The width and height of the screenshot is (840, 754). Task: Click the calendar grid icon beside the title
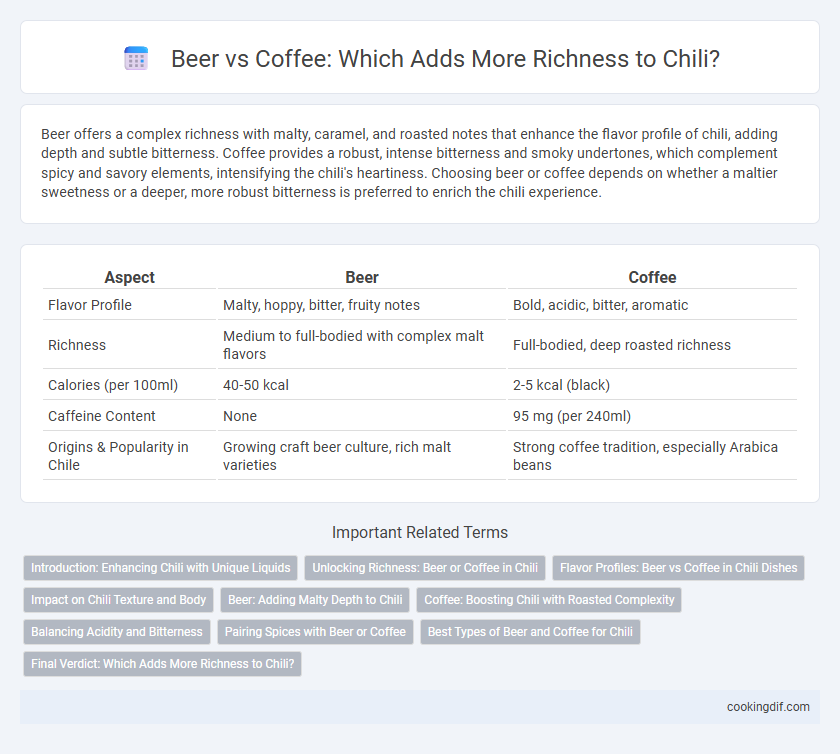click(136, 58)
